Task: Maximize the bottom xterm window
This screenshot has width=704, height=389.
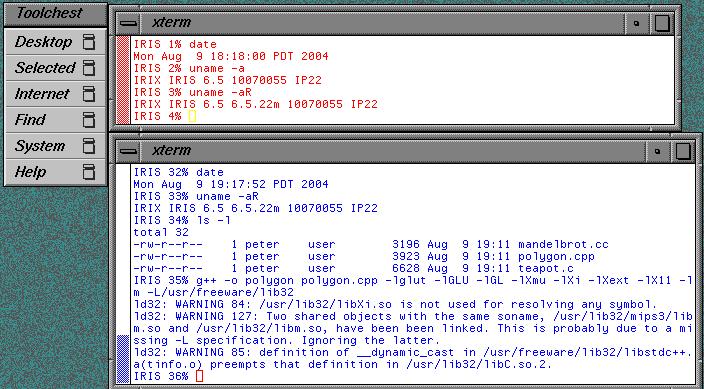Action: [x=683, y=151]
